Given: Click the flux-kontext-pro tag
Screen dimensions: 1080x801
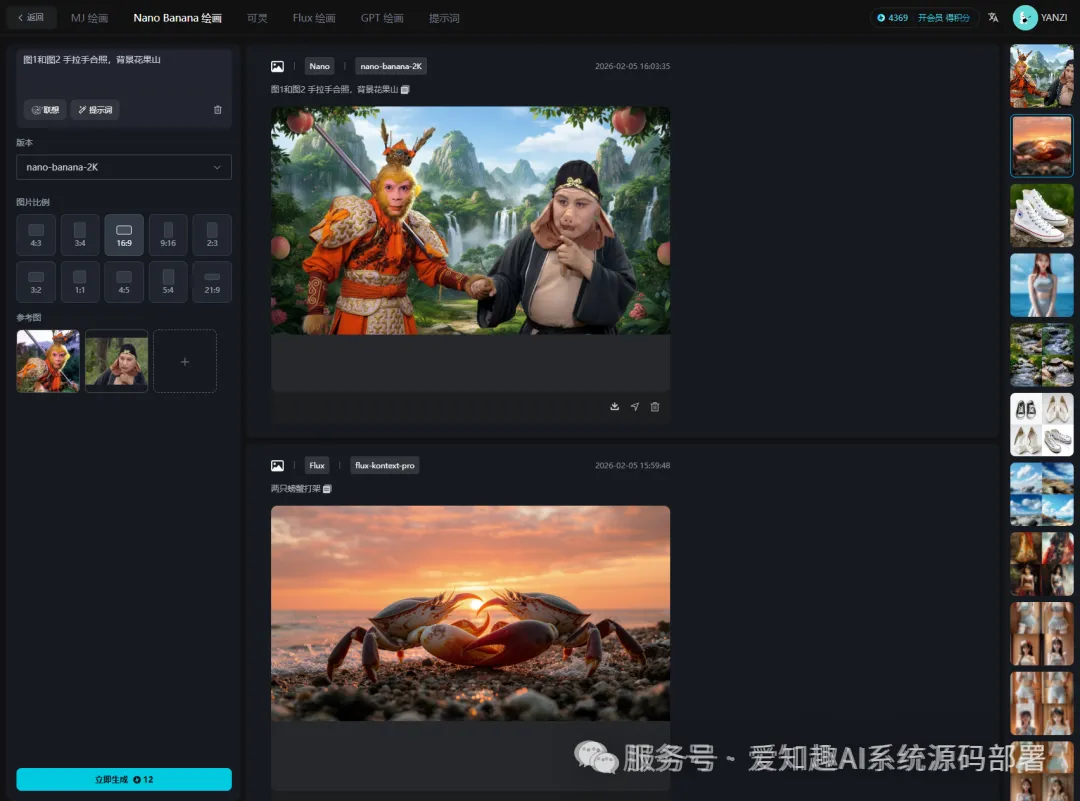Looking at the screenshot, I should [x=385, y=466].
